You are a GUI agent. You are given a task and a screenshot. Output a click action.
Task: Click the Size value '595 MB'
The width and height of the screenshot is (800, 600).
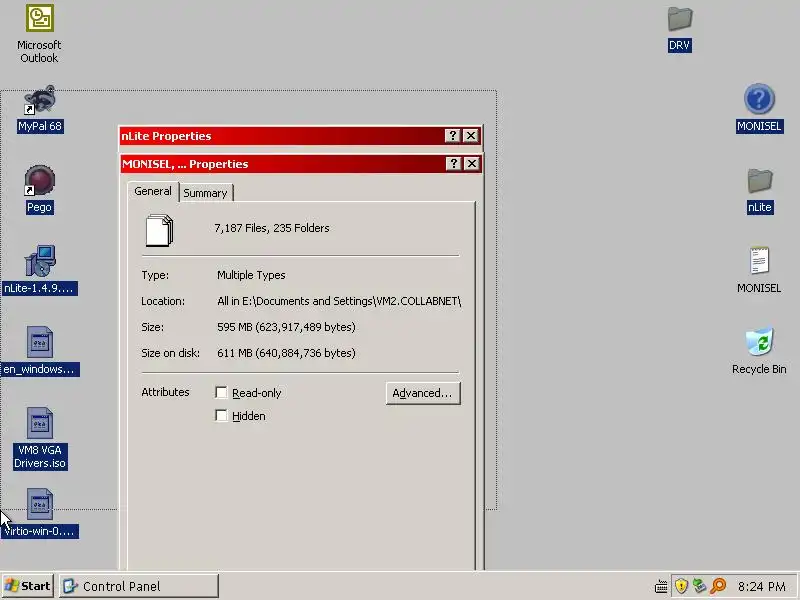pyautogui.click(x=286, y=327)
